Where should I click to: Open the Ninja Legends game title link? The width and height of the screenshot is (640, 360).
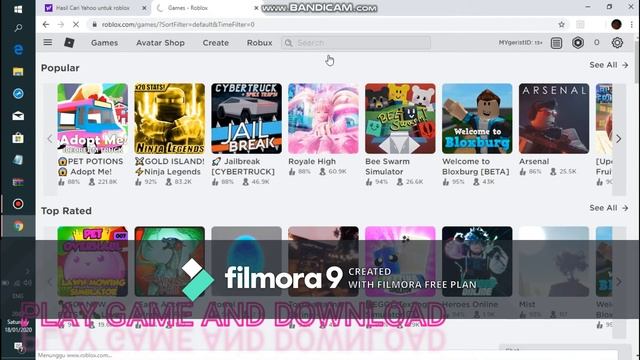pos(170,167)
